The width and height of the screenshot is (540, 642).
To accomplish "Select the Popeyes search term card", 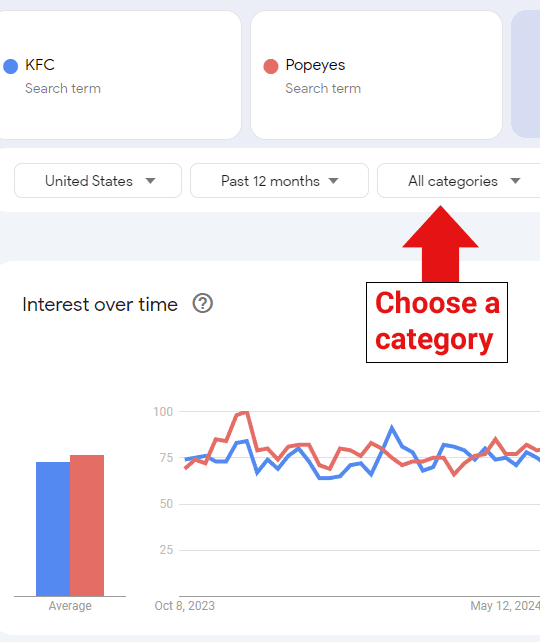I will coord(376,75).
